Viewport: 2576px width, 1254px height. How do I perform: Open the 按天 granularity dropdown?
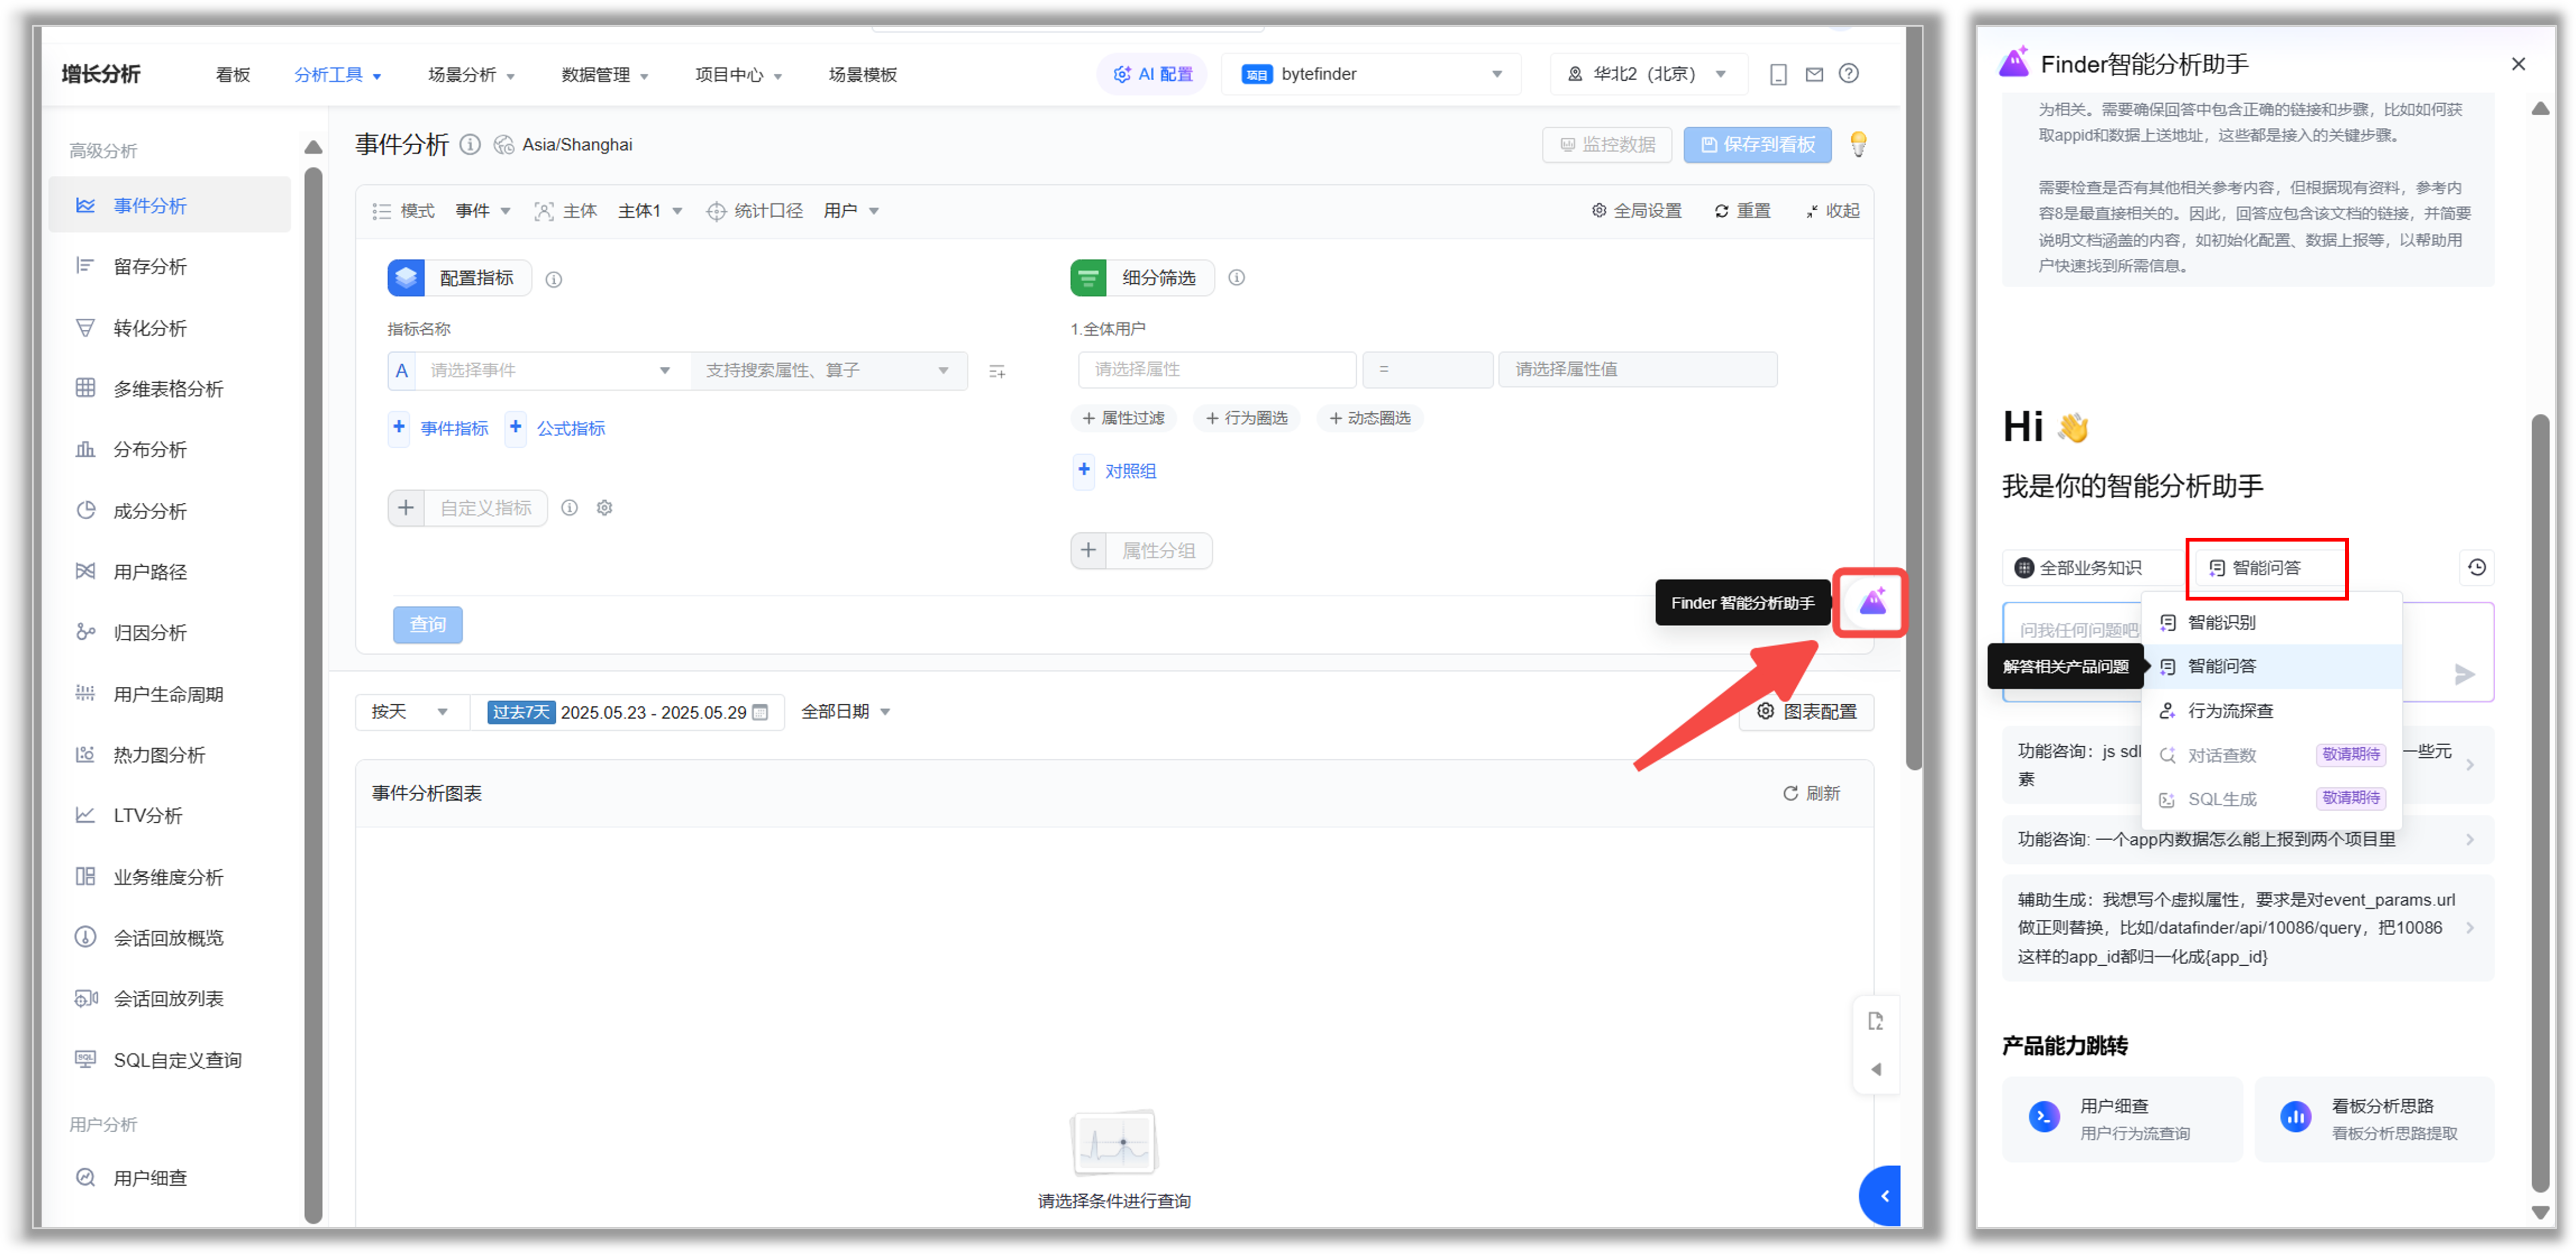[411, 712]
